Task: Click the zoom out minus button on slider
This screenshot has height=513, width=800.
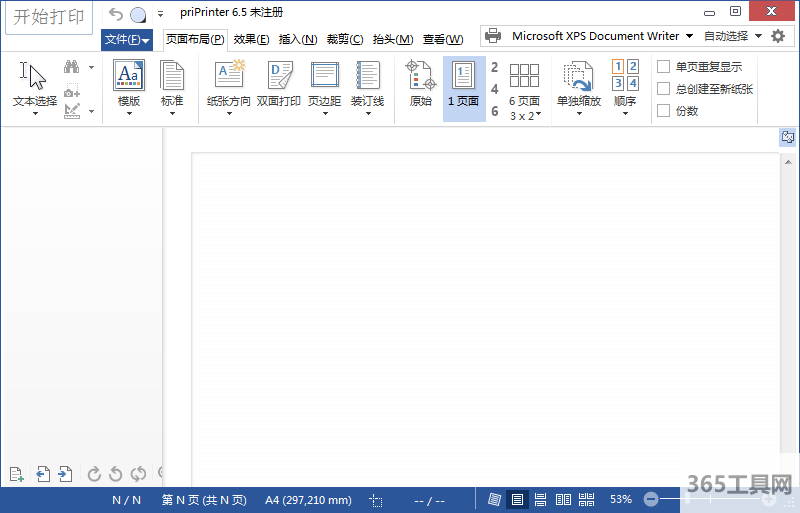Action: pyautogui.click(x=651, y=499)
